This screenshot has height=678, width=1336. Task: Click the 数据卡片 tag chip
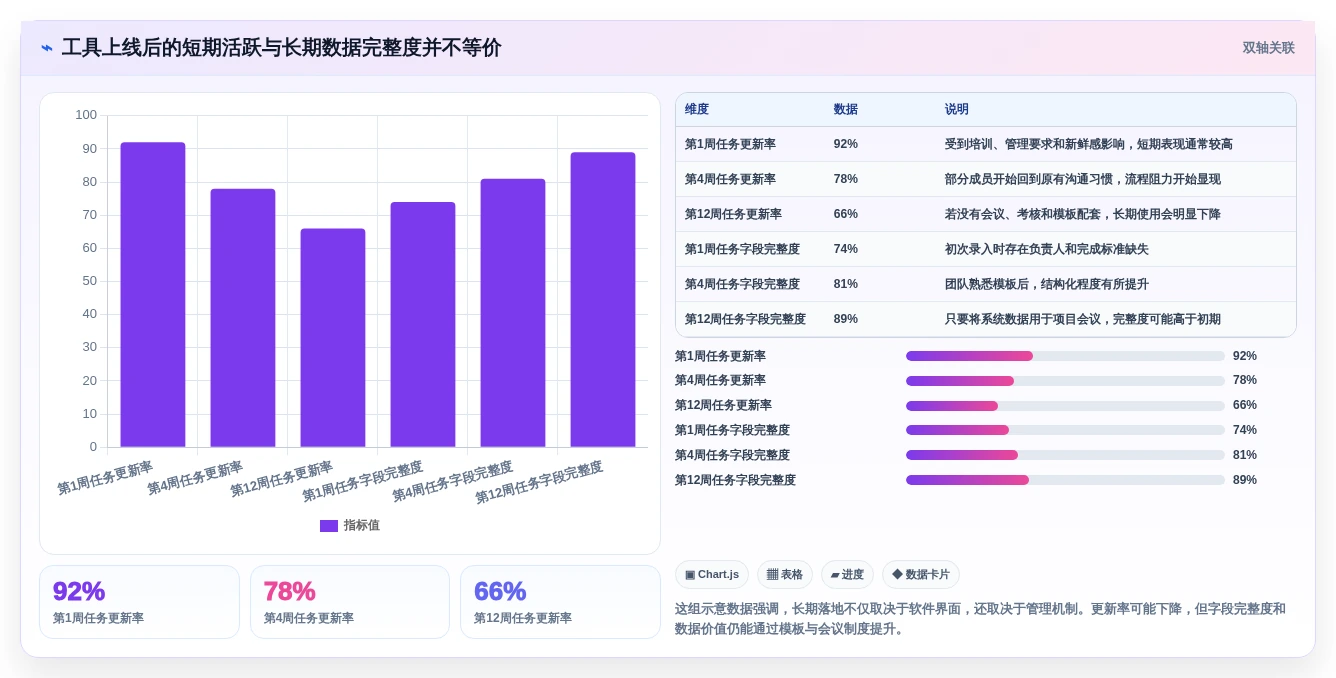coord(921,574)
